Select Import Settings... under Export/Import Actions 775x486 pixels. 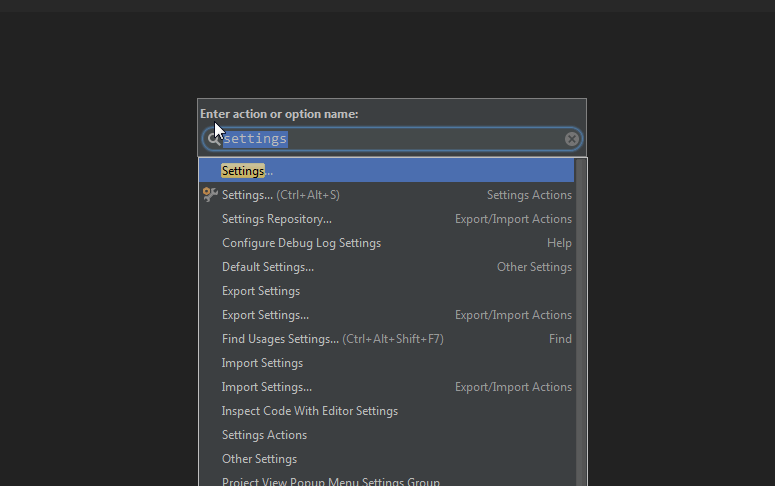(387, 387)
